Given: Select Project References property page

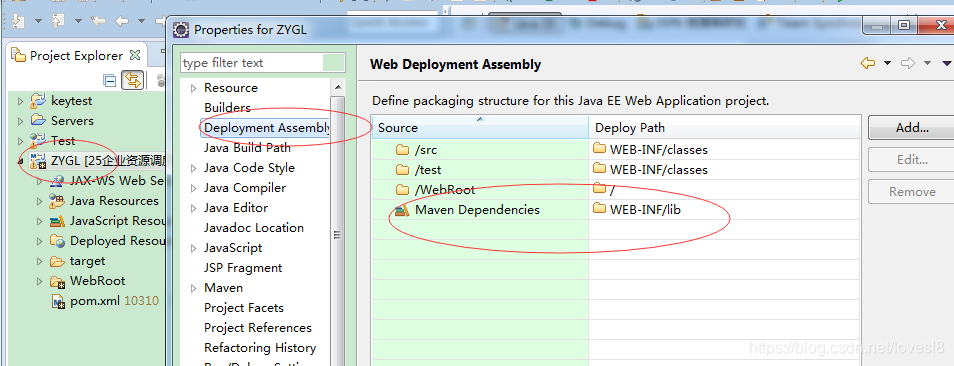Looking at the screenshot, I should (x=258, y=328).
